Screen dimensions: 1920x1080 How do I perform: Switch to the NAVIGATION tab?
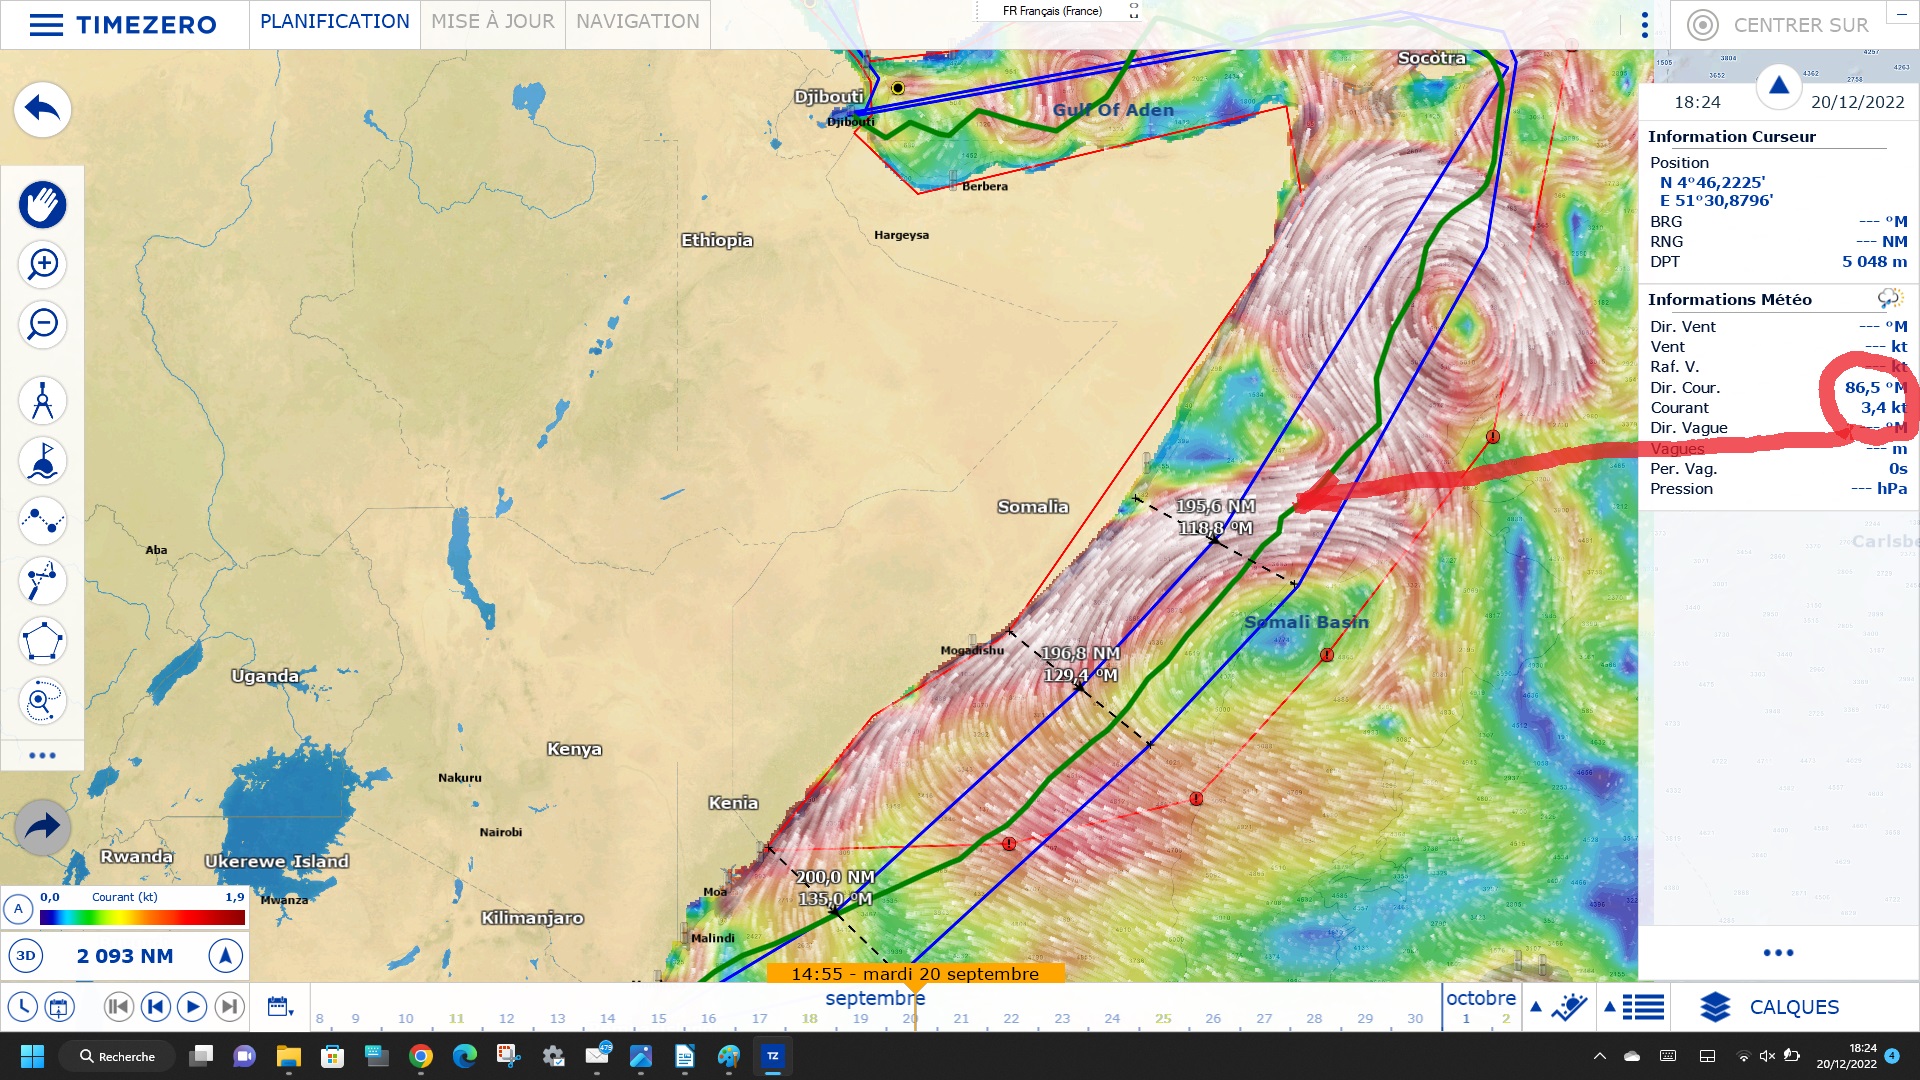(x=637, y=22)
